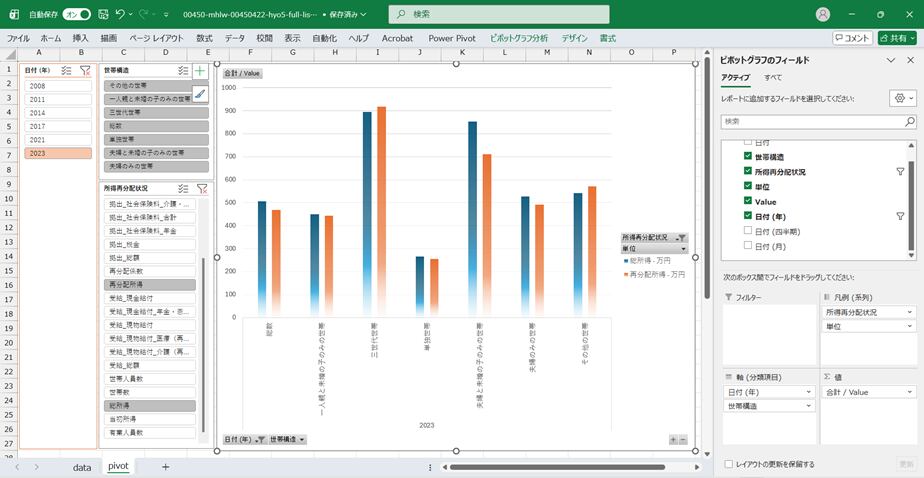Switch to the data sheet tab
Viewport: 924px width, 478px height.
click(x=81, y=466)
